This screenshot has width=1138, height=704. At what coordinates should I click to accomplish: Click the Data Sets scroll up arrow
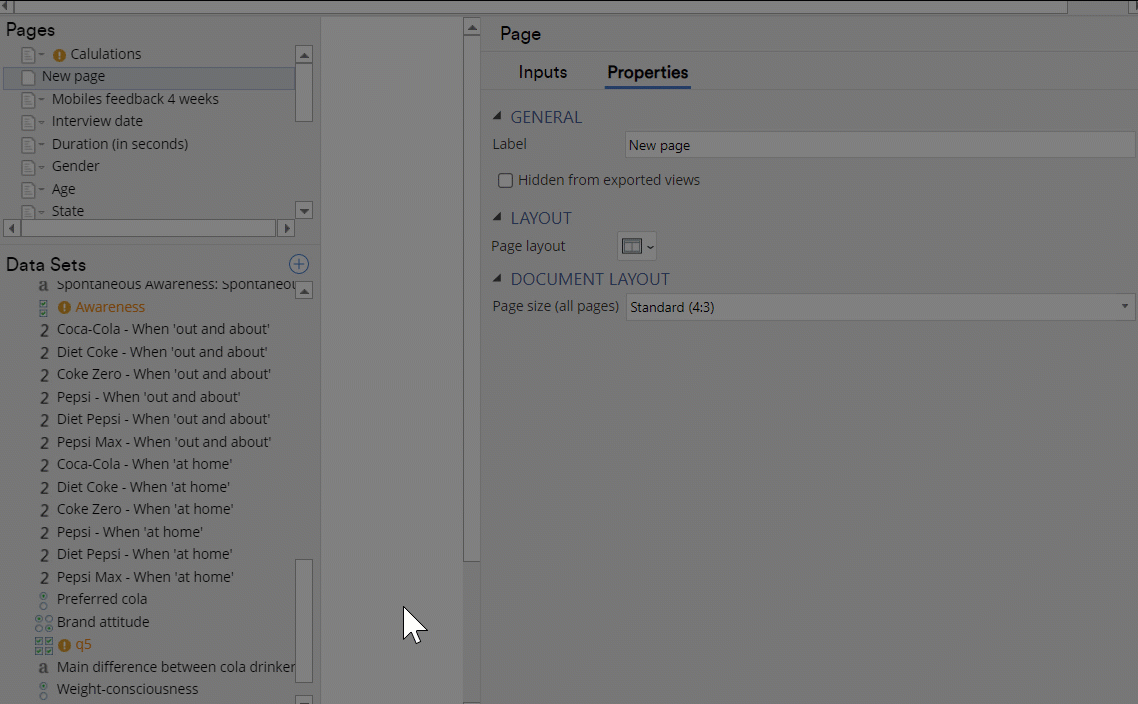(304, 290)
